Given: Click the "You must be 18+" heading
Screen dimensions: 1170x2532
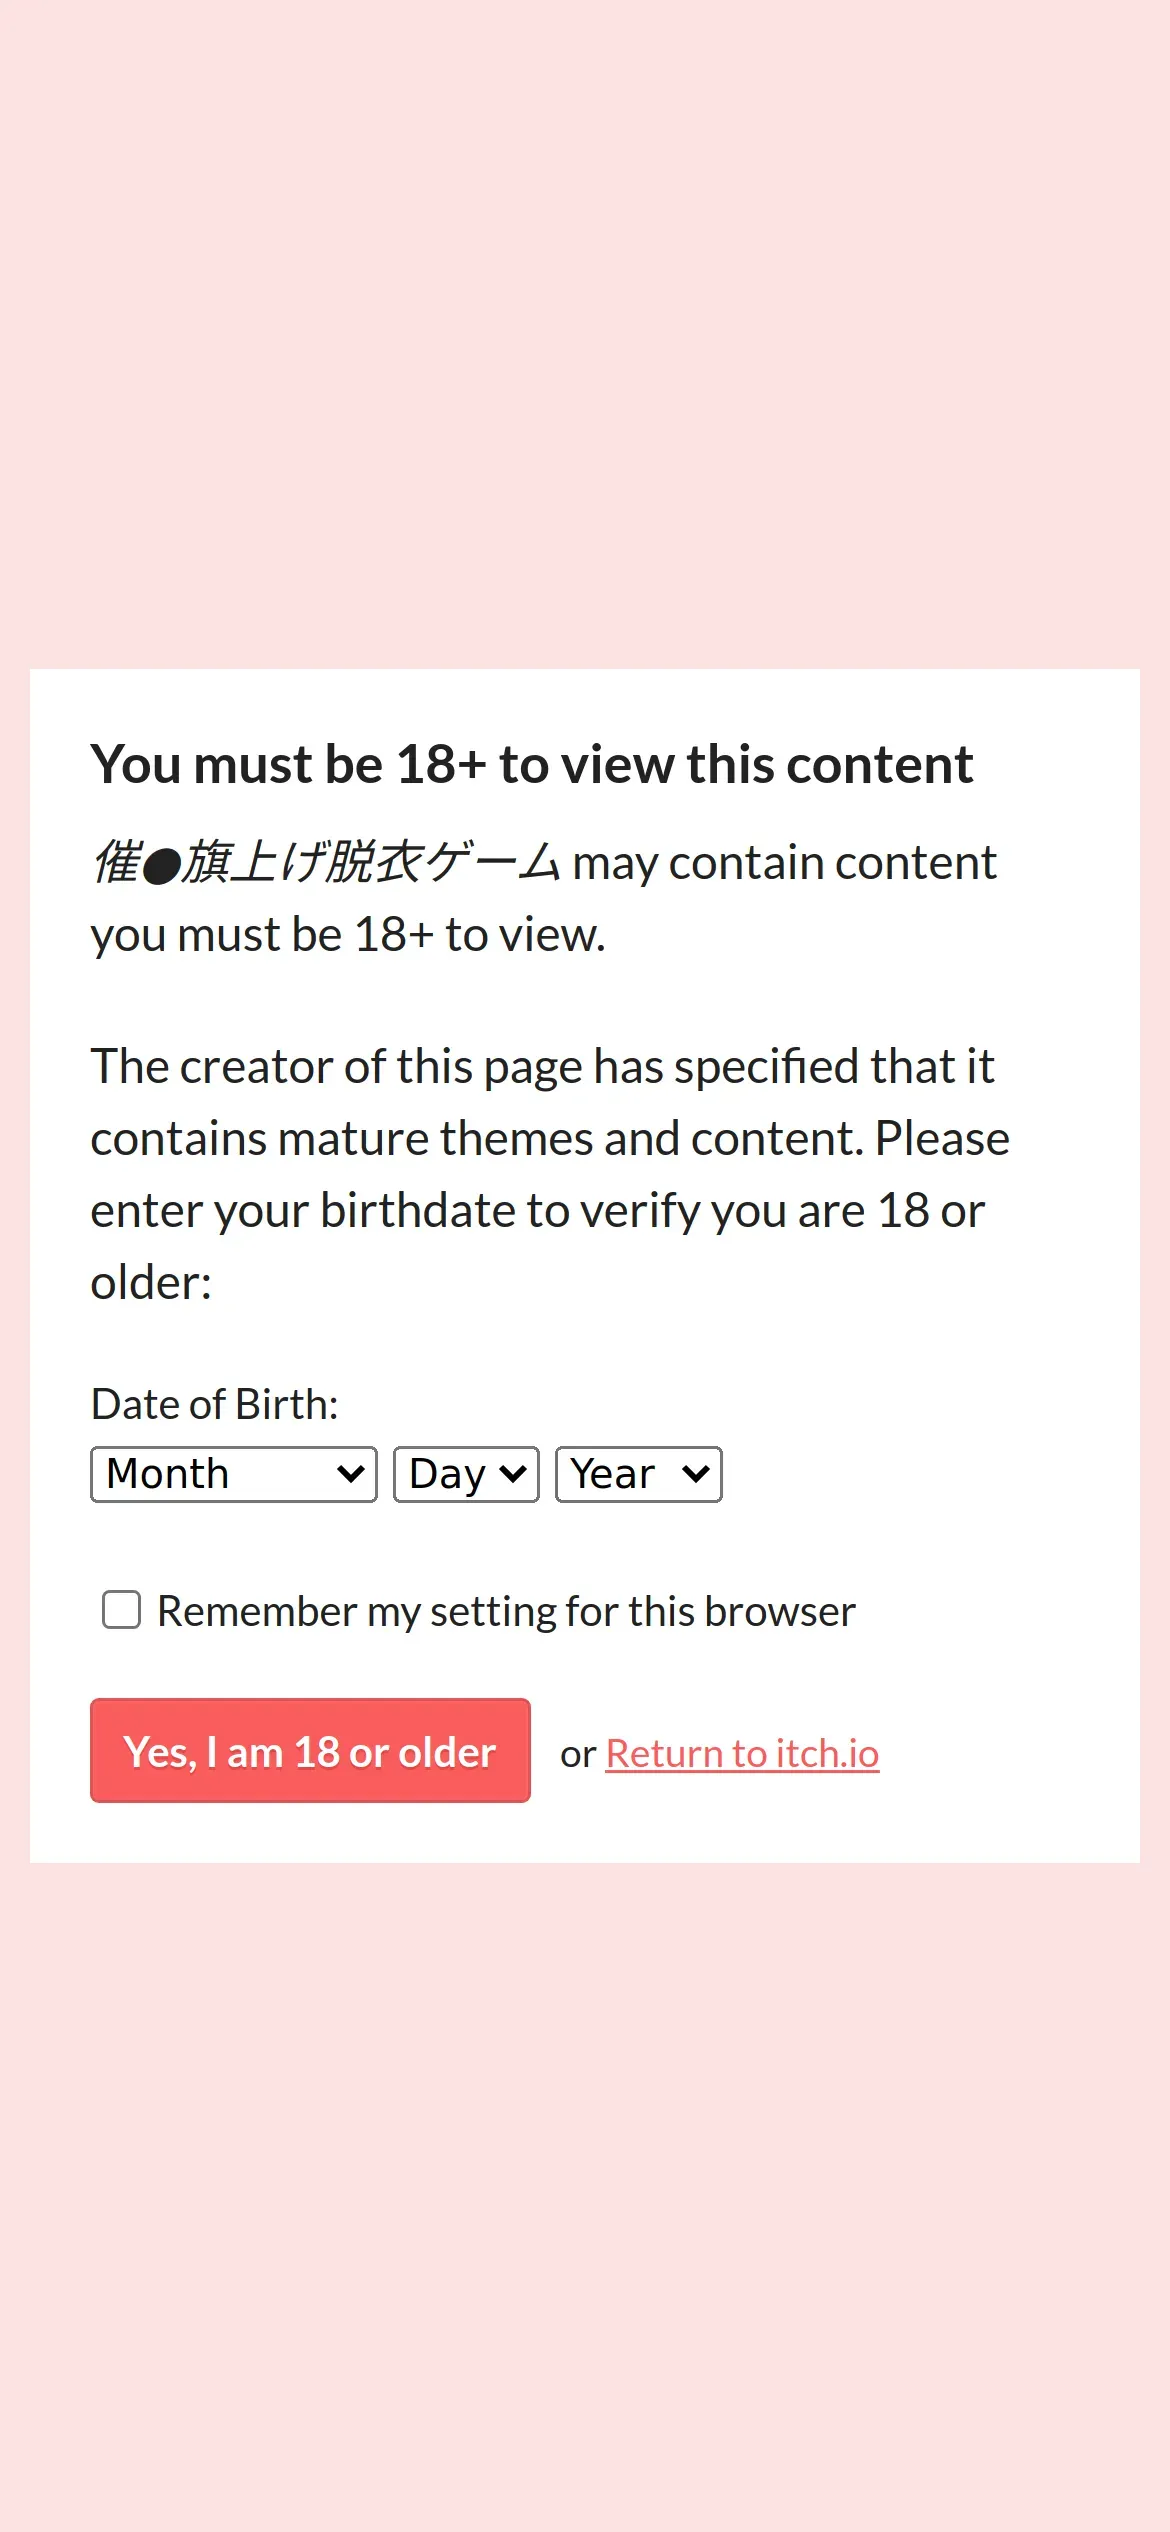Looking at the screenshot, I should click(531, 765).
